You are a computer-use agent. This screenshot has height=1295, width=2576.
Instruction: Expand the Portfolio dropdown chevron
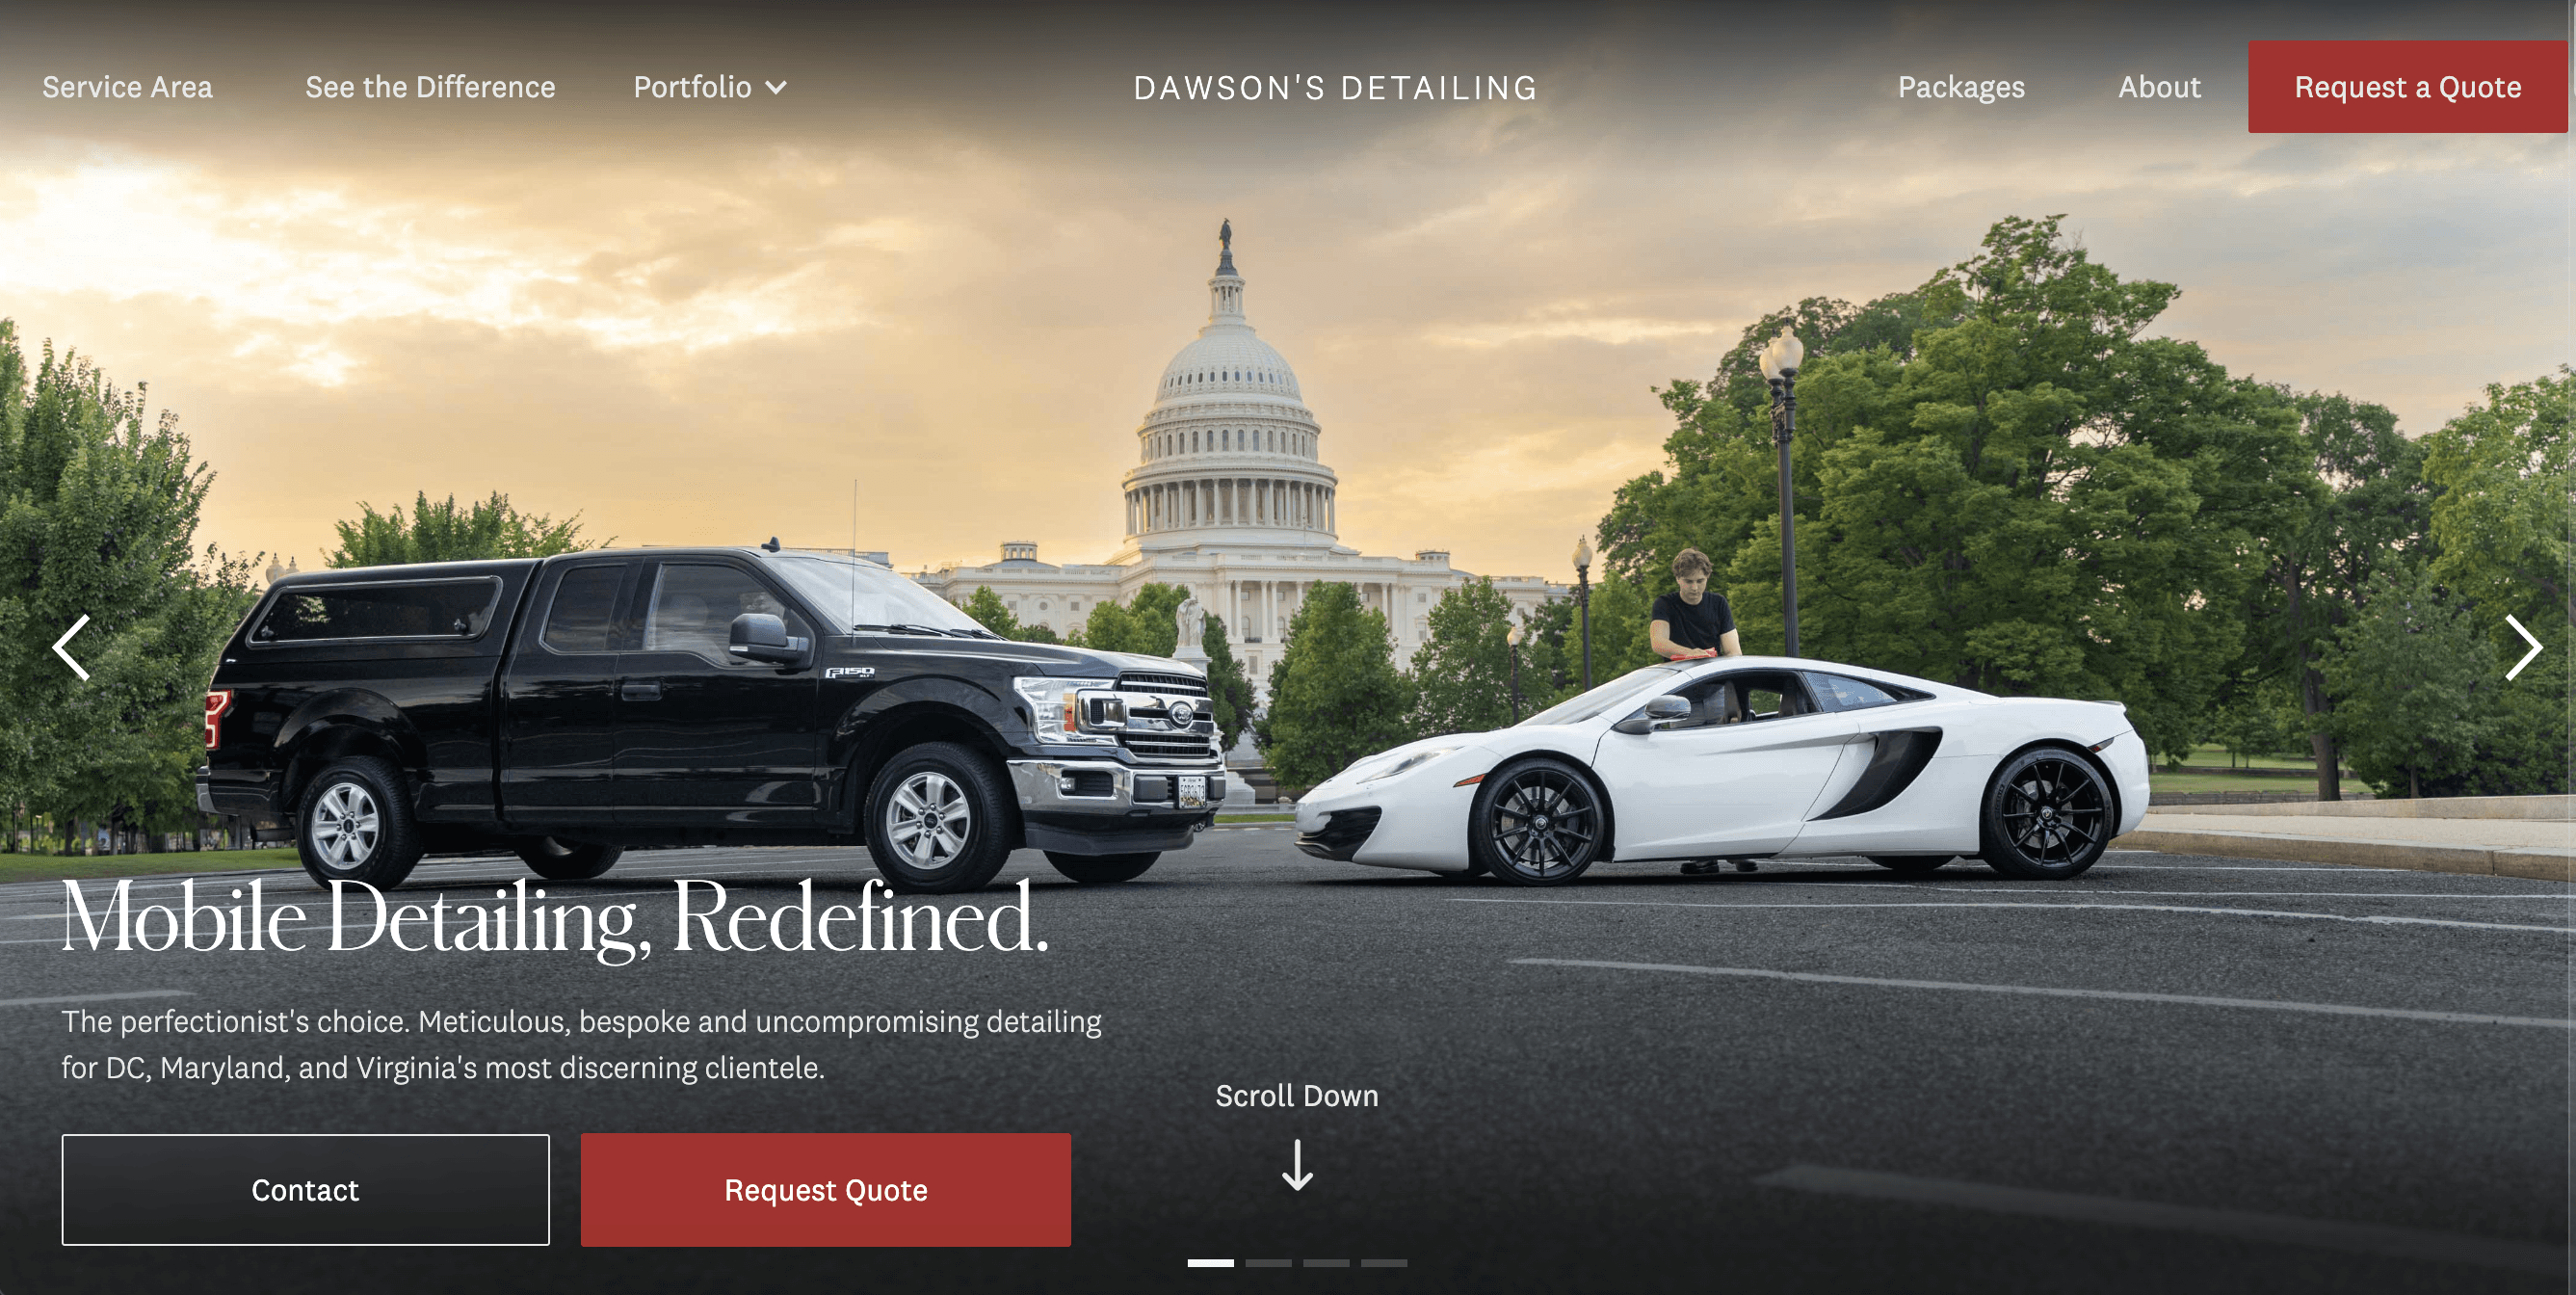(776, 88)
